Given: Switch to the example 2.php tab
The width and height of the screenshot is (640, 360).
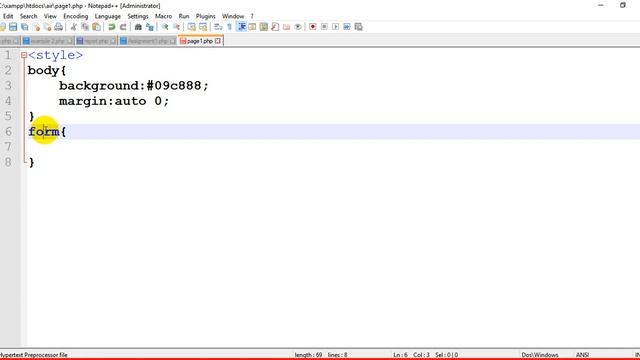Looking at the screenshot, I should (x=47, y=41).
